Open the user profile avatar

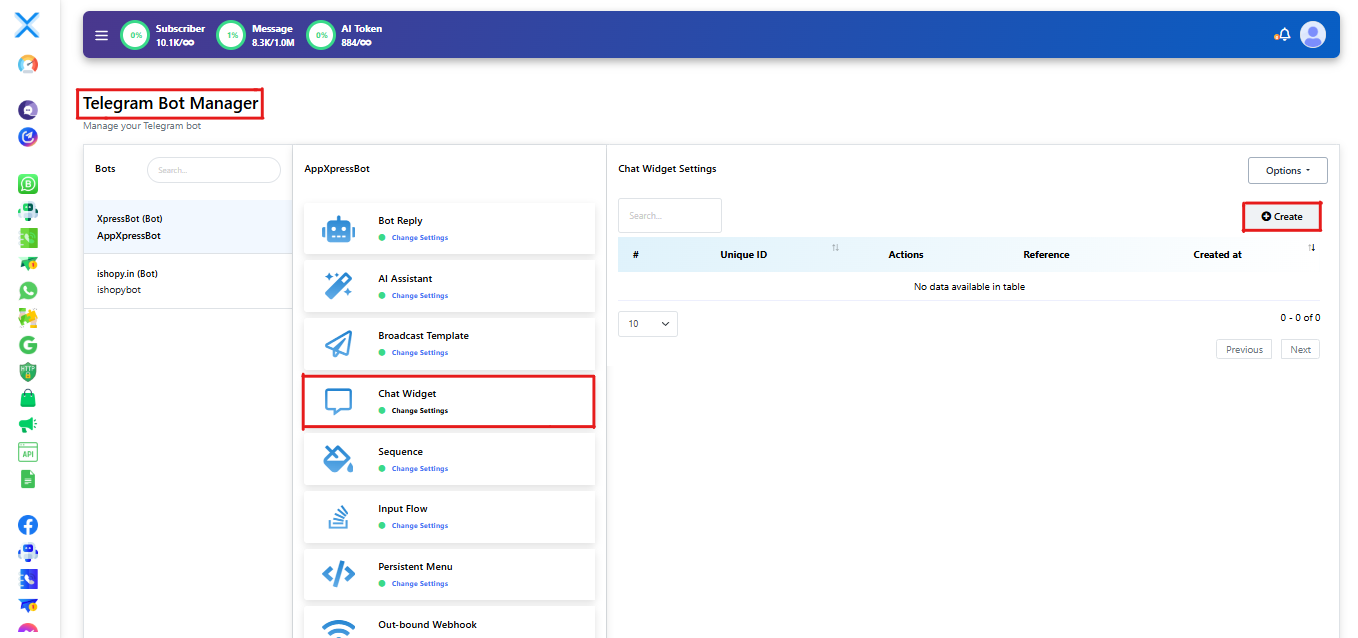coord(1312,35)
